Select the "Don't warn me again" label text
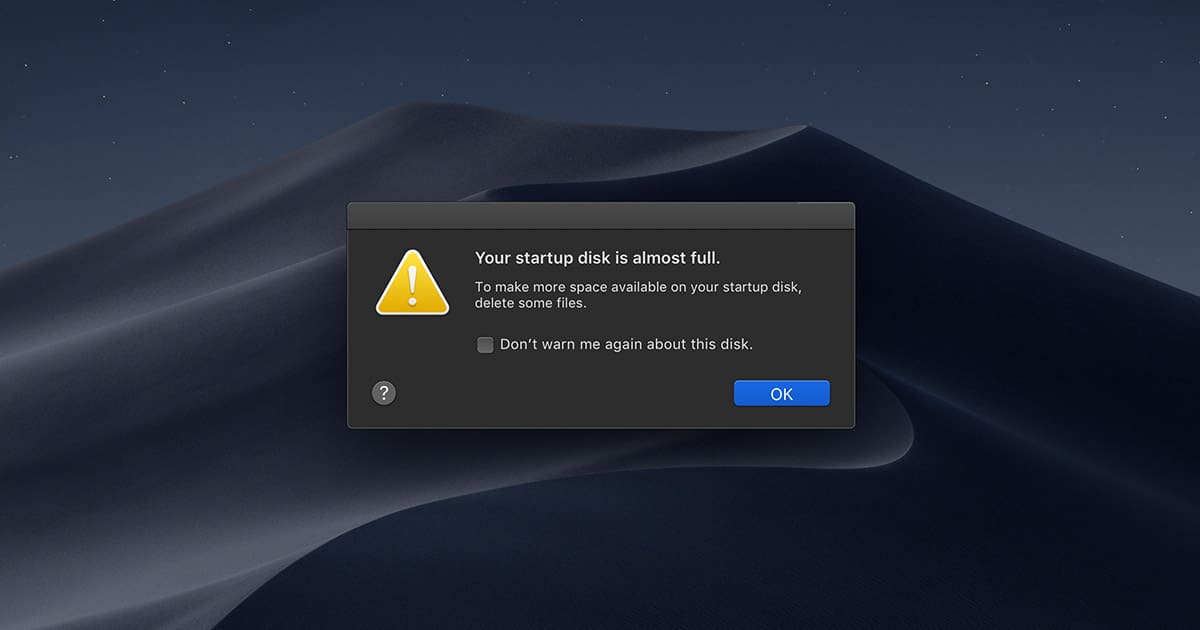 626,344
